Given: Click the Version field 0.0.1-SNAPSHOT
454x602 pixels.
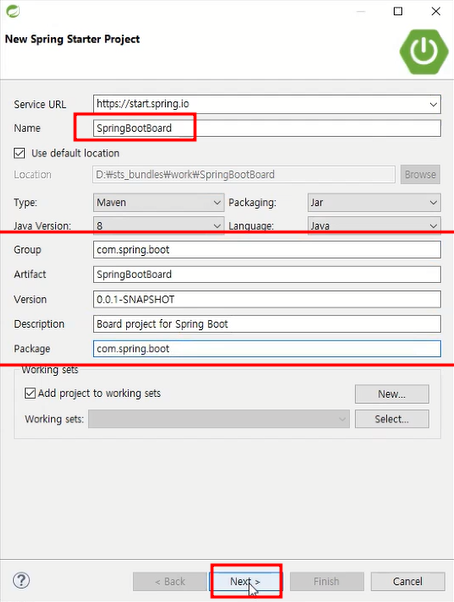Looking at the screenshot, I should coord(267,299).
